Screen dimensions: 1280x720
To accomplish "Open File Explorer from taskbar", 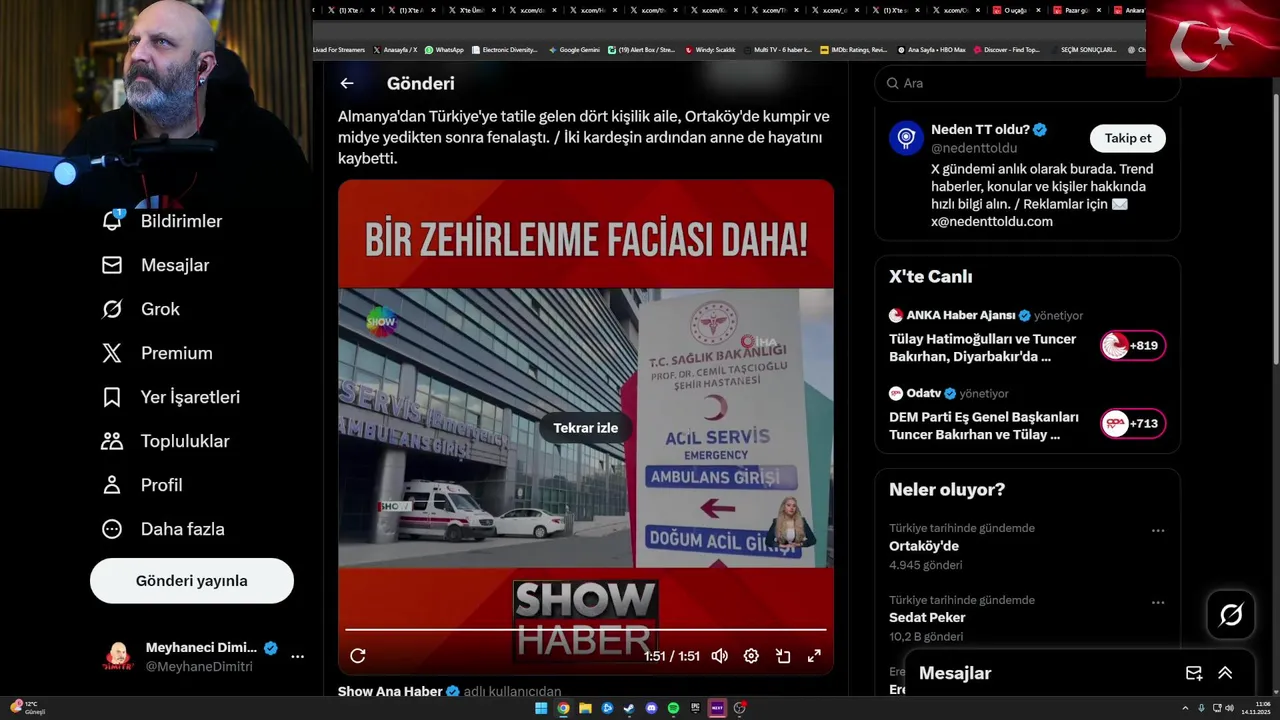I will 585,708.
